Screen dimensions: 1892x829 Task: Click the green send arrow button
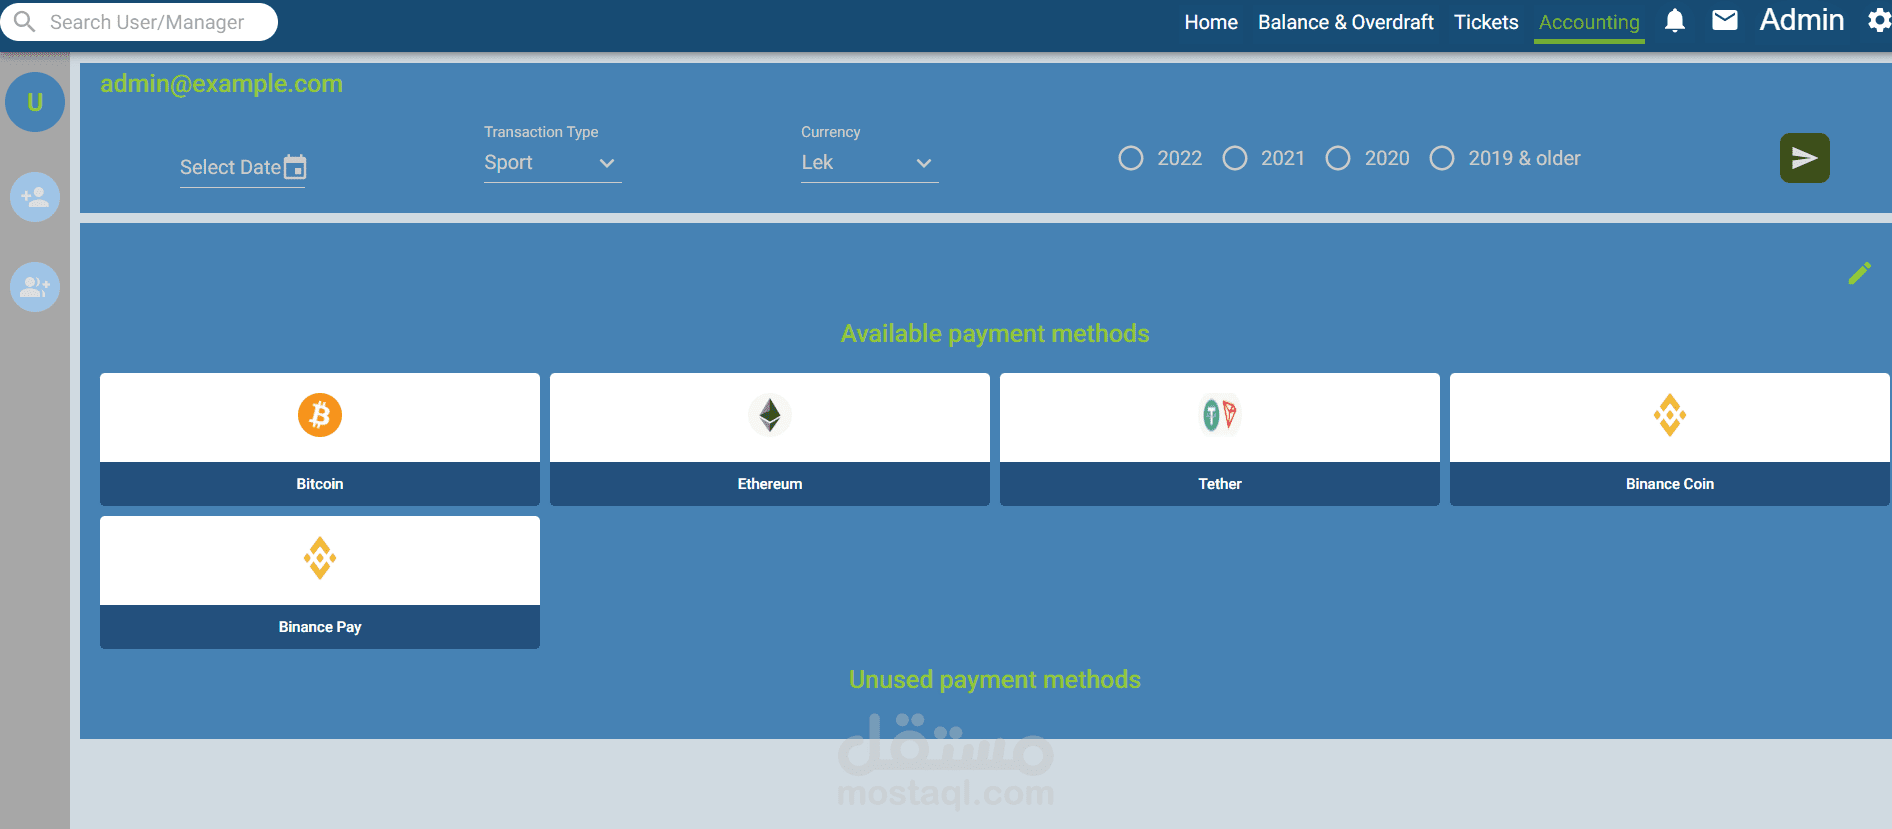[1805, 158]
